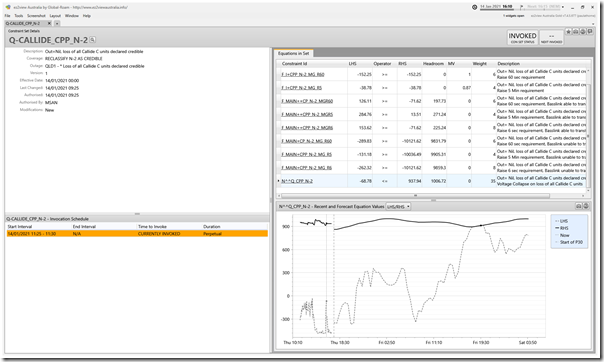Click the black marker point on the RHS line
The image size is (604, 362).
tap(481, 225)
